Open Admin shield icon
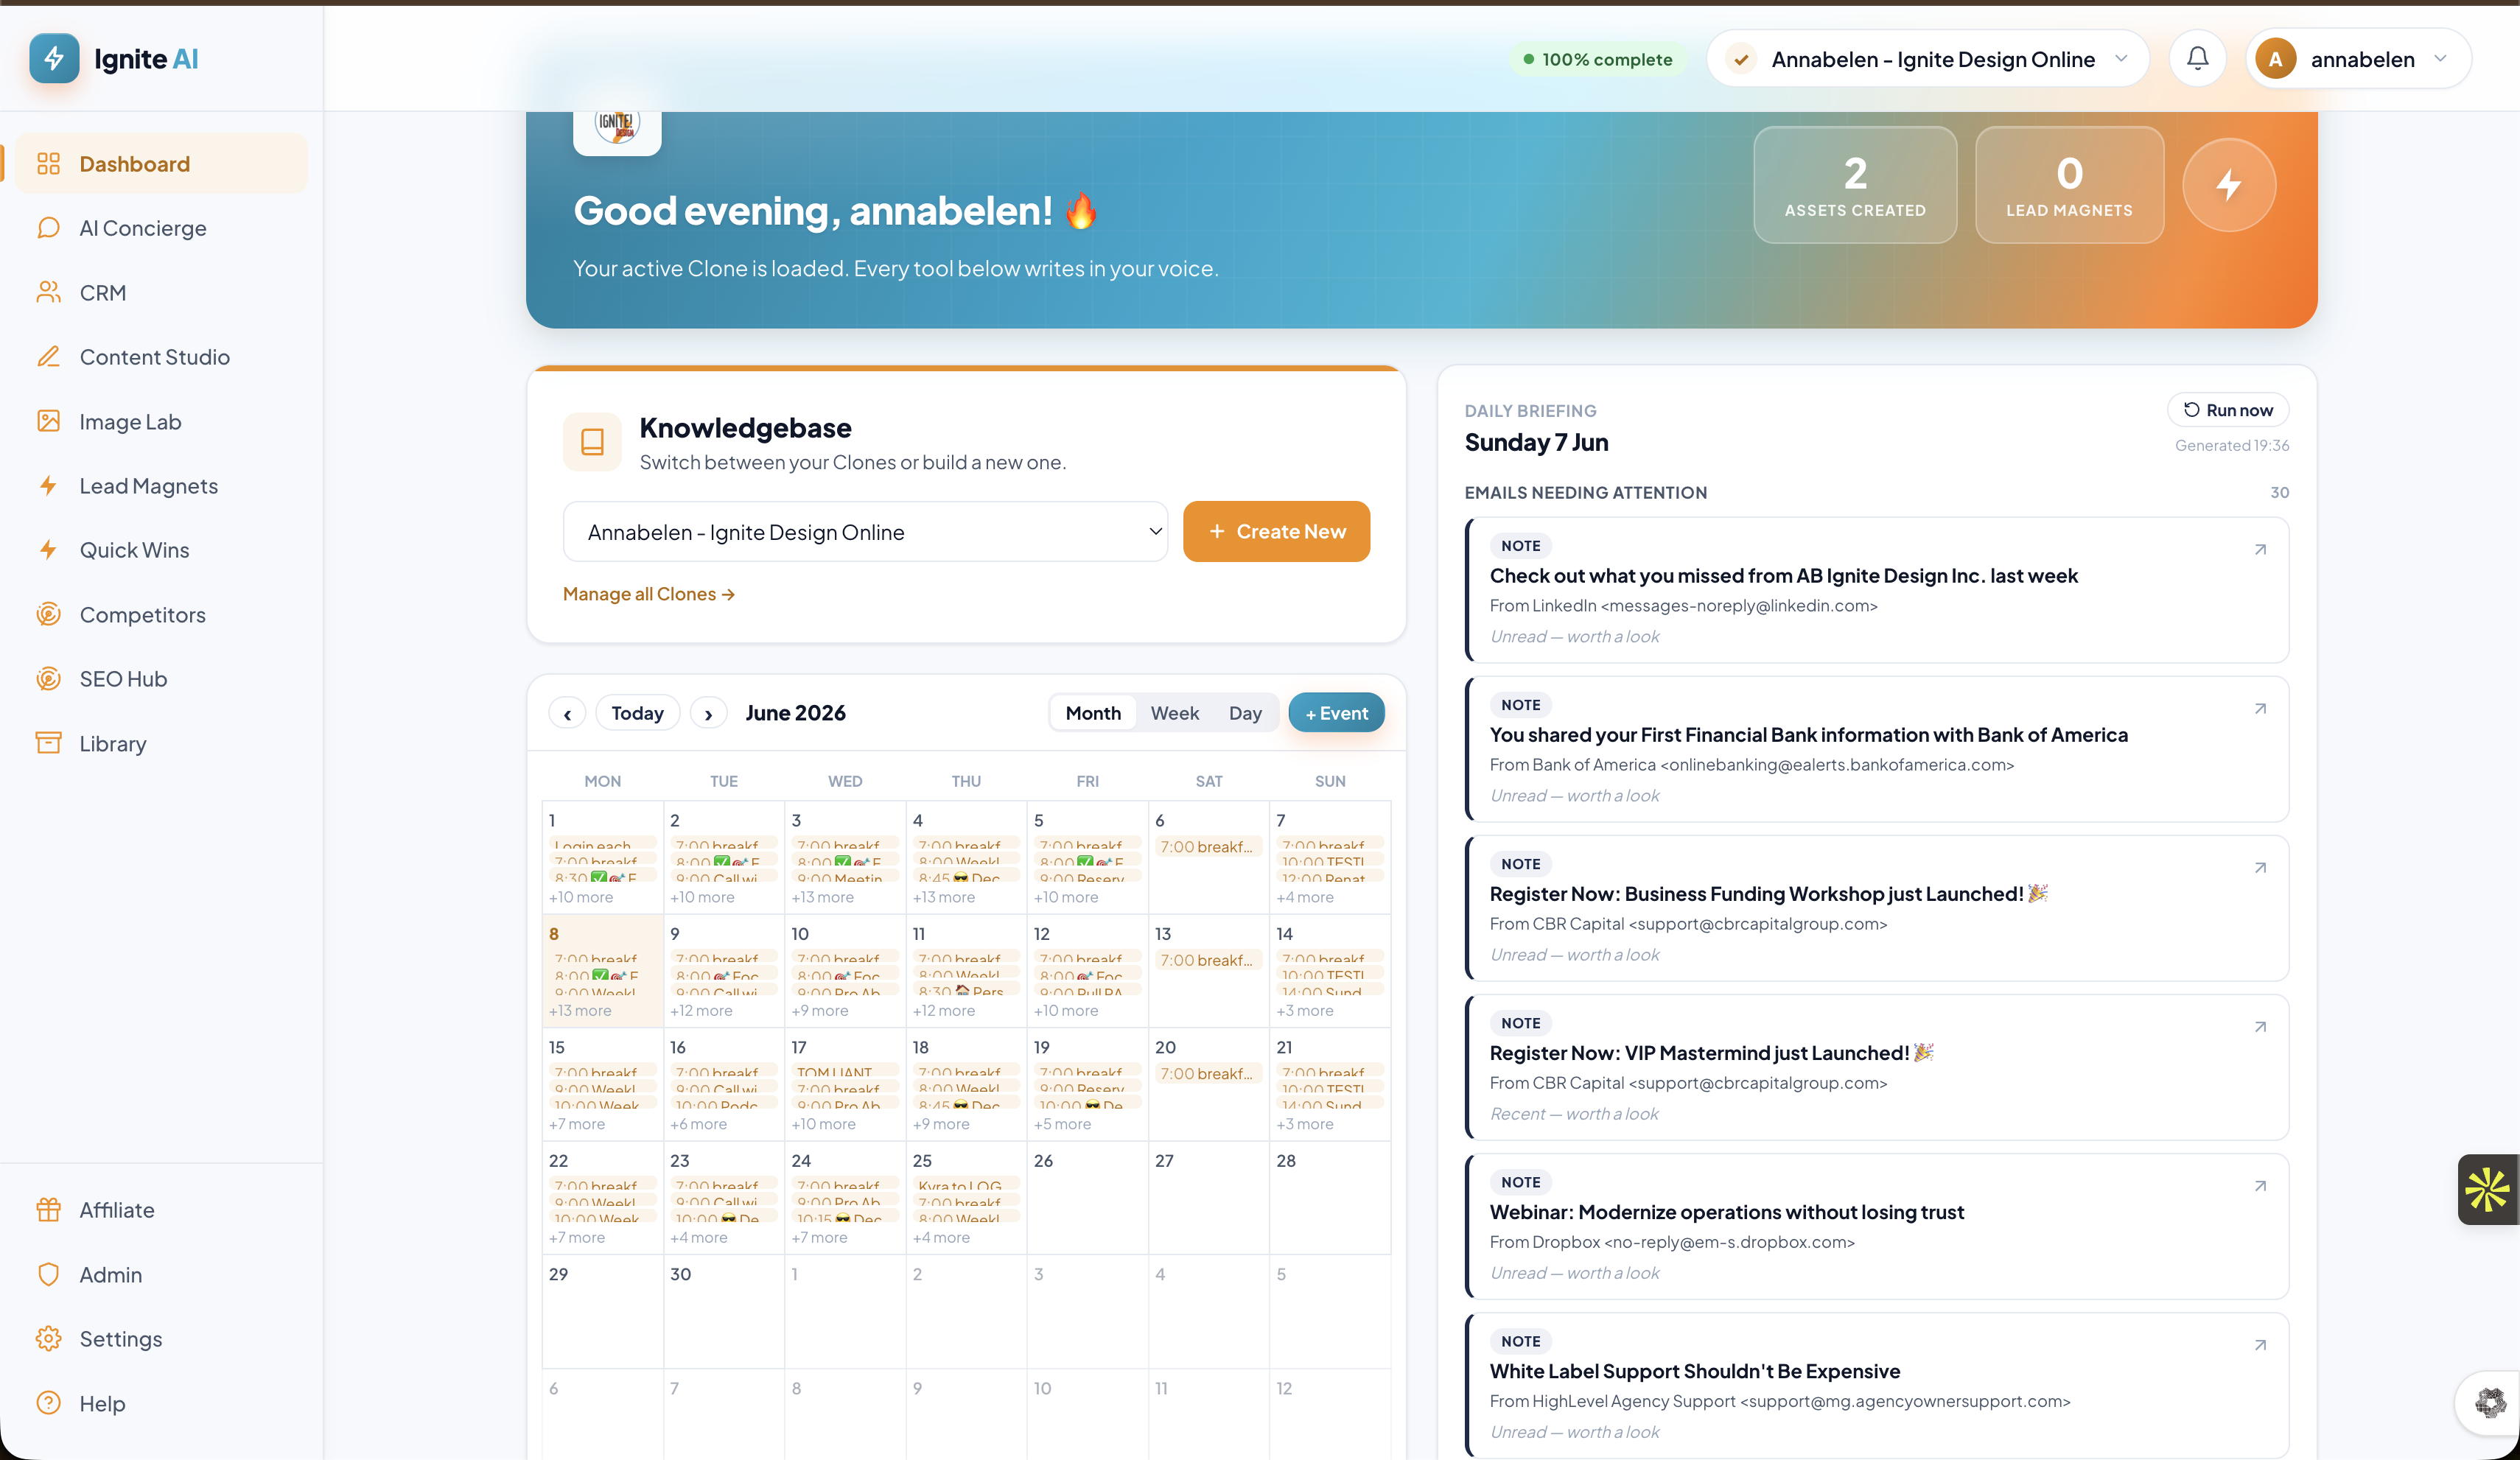 [48, 1275]
